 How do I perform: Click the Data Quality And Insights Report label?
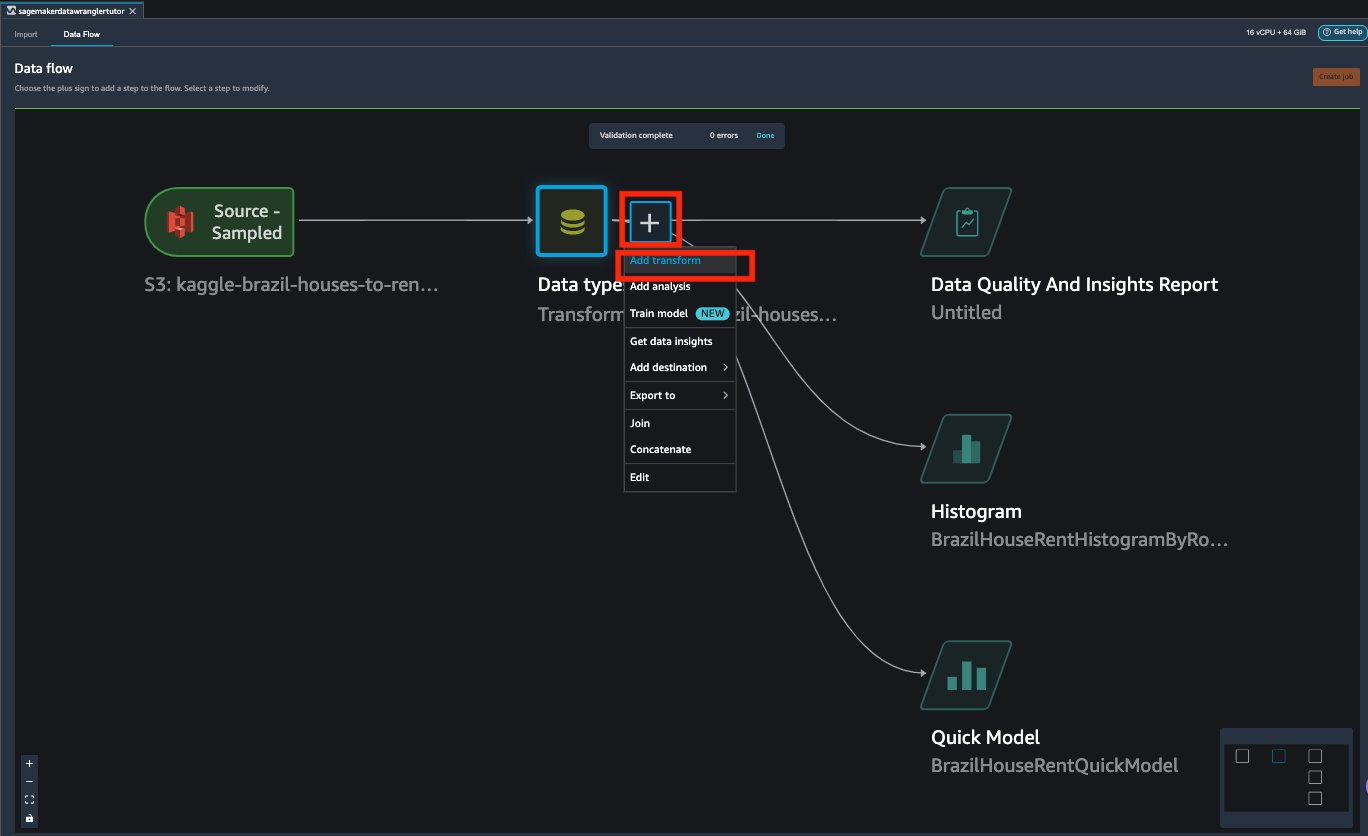pyautogui.click(x=1074, y=284)
